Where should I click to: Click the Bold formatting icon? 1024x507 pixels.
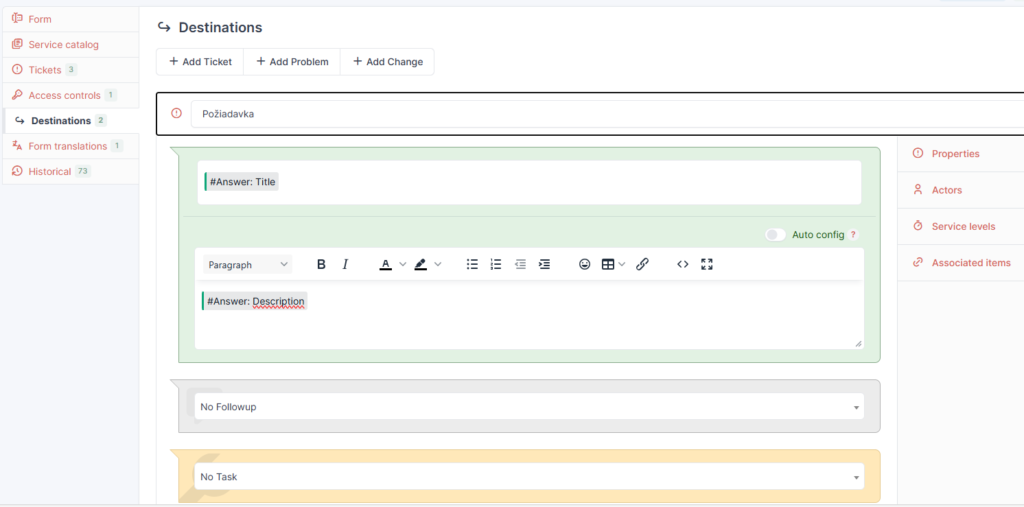coord(321,264)
